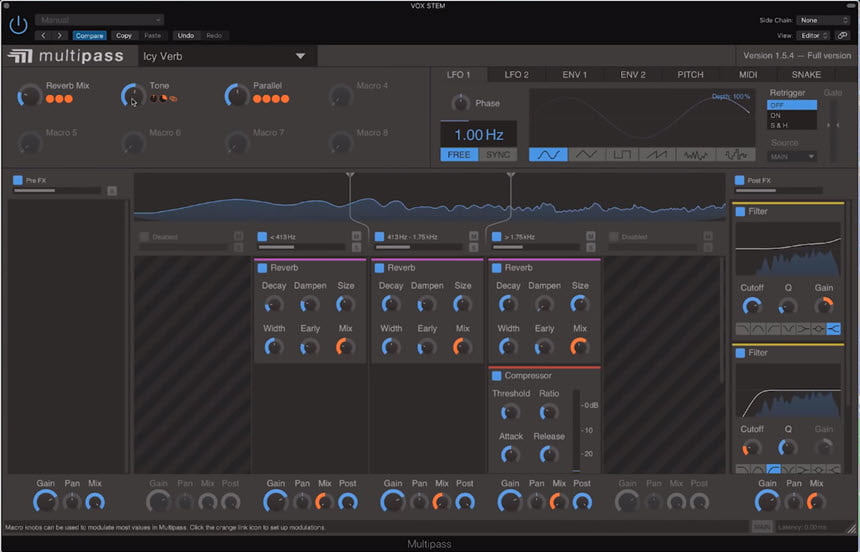Click the Copy button

[124, 36]
